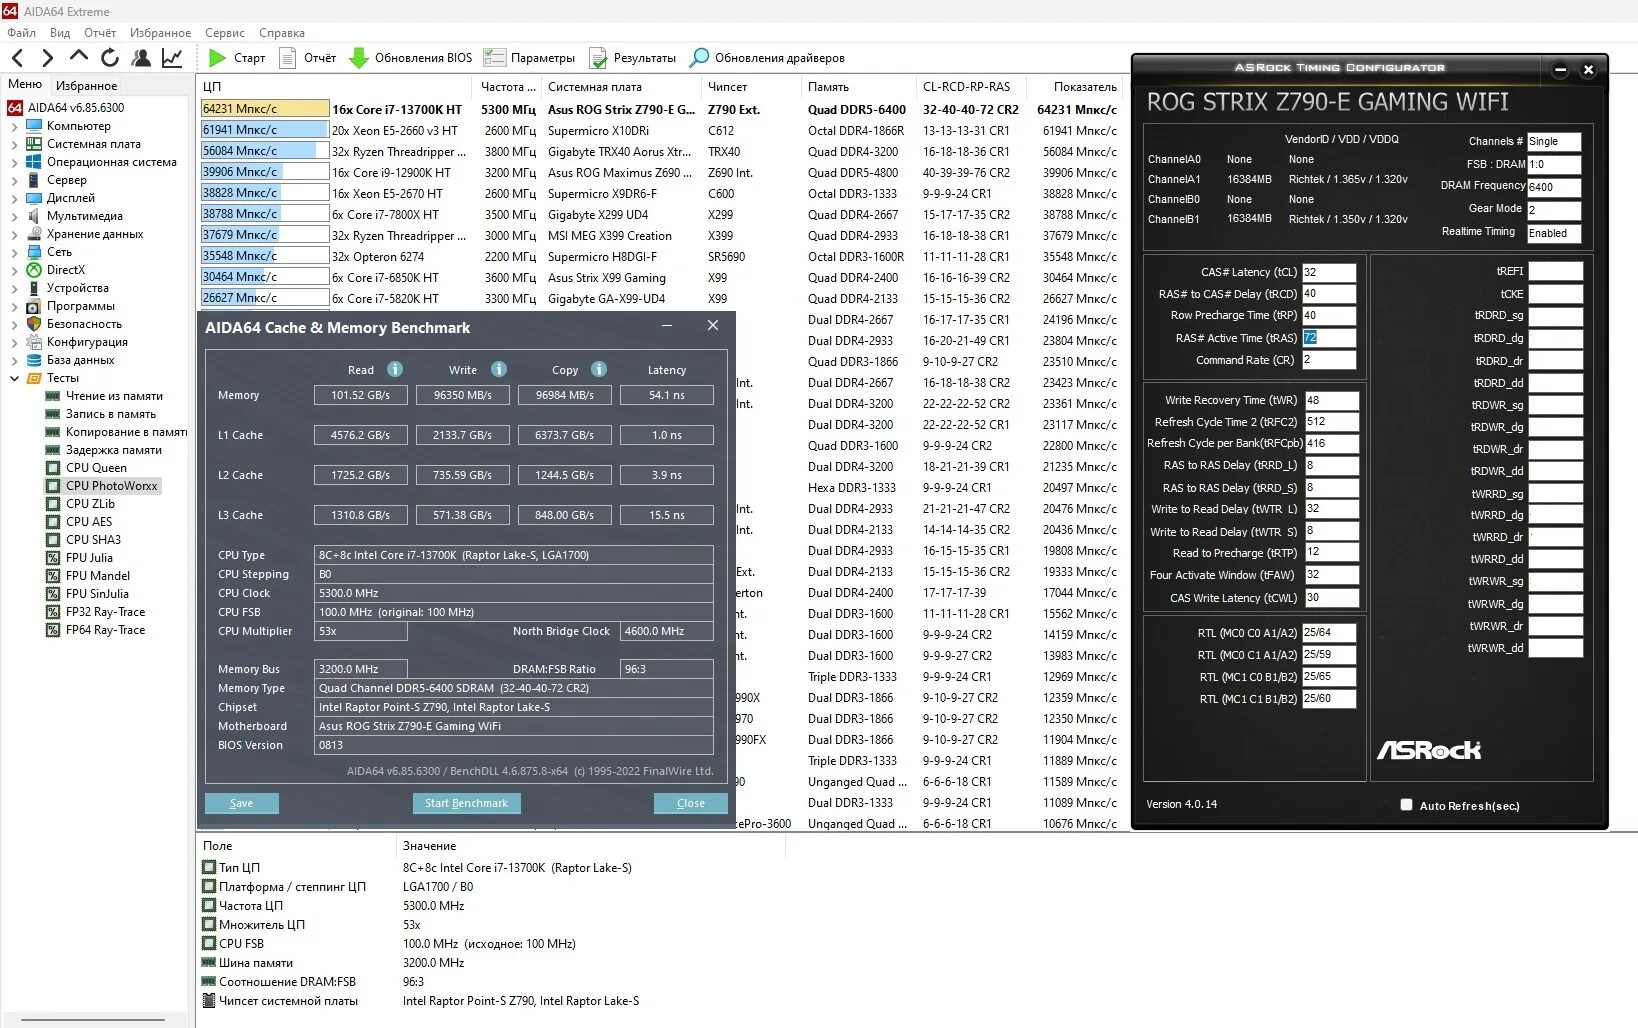The image size is (1638, 1028).
Task: Select the FPU Mandel benchmark
Action: (98, 576)
